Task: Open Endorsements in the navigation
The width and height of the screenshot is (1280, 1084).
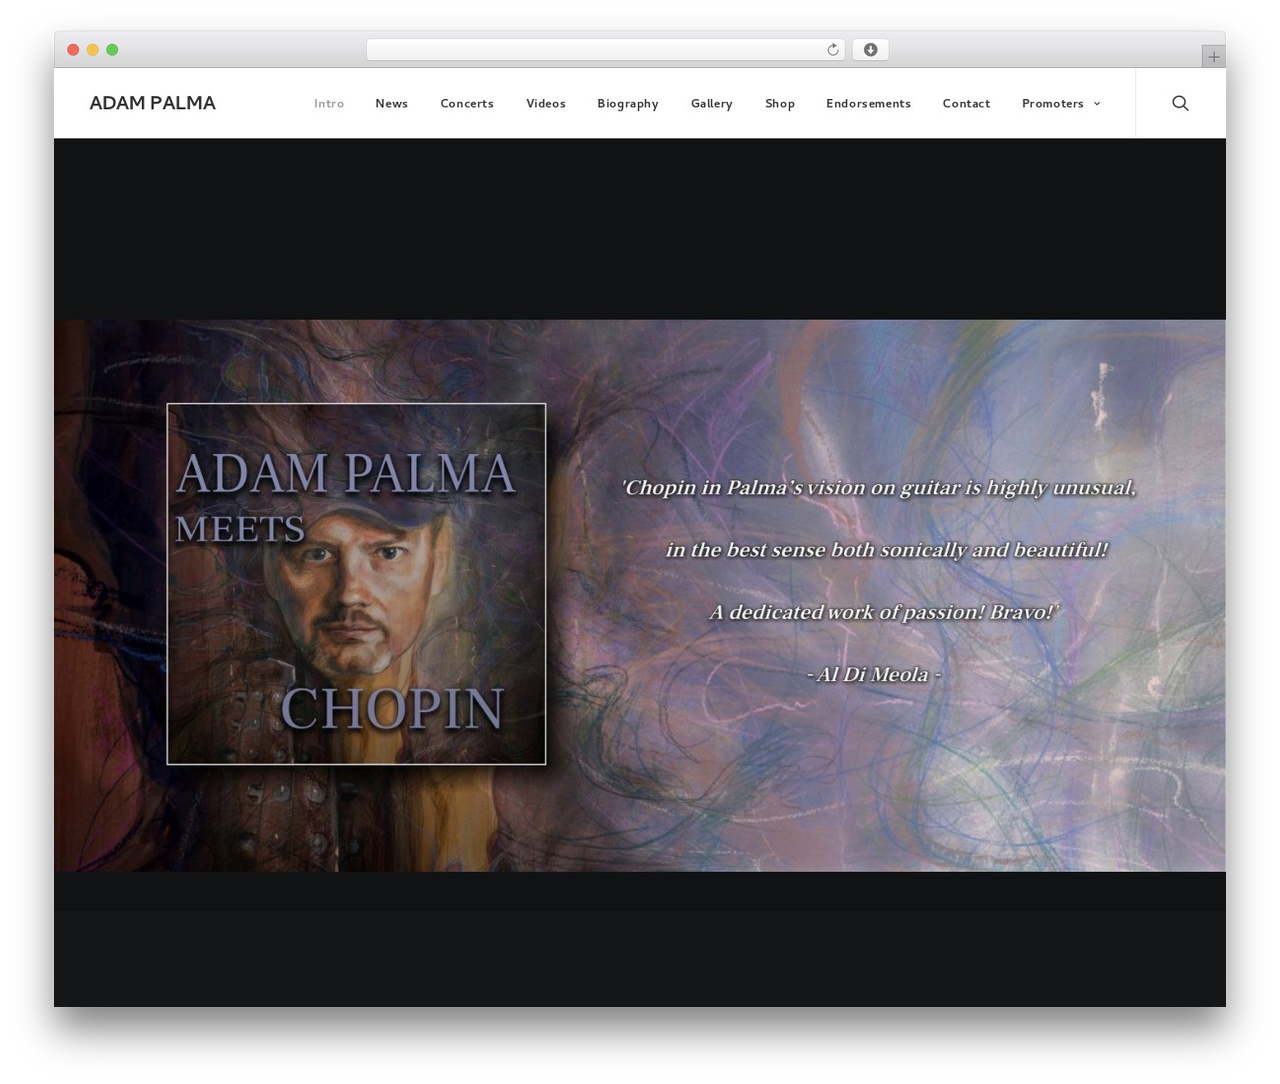Action: pyautogui.click(x=868, y=103)
